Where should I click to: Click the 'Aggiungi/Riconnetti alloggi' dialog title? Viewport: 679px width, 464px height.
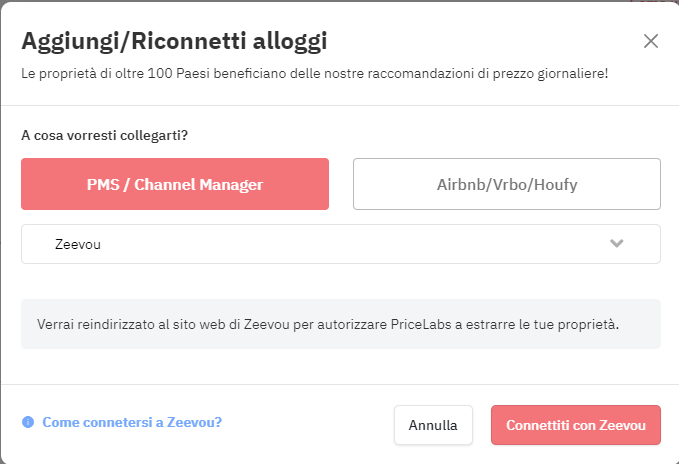(x=174, y=41)
